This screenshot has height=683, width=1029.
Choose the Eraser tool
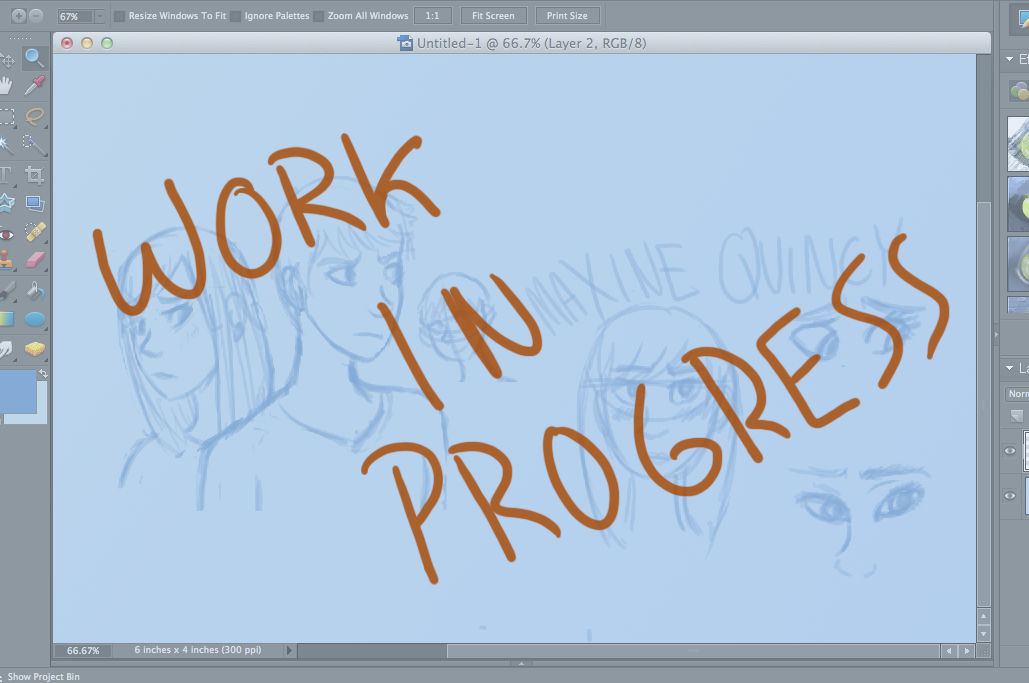pos(35,260)
